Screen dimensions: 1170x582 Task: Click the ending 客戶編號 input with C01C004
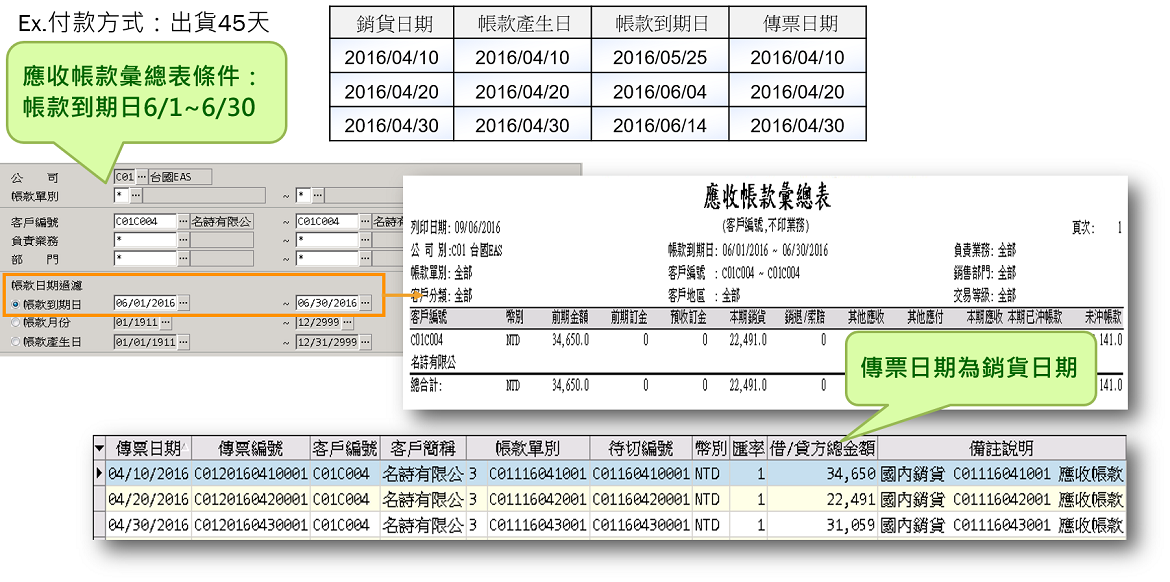click(x=326, y=222)
